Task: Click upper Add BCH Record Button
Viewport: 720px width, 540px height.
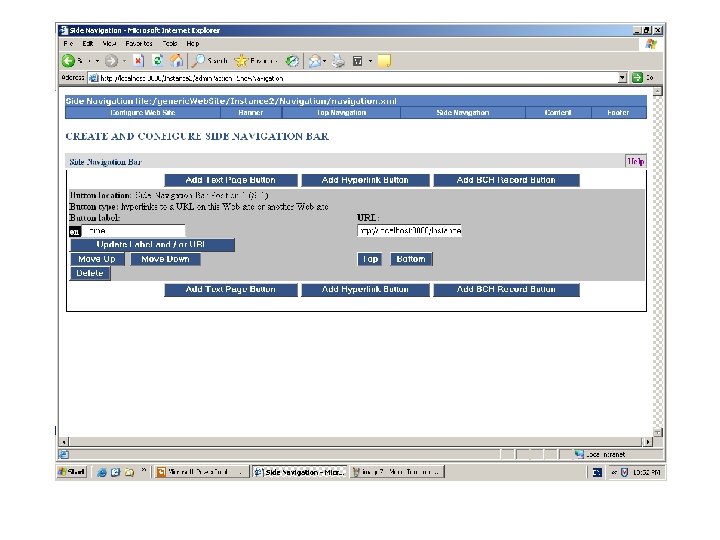Action: coord(506,180)
